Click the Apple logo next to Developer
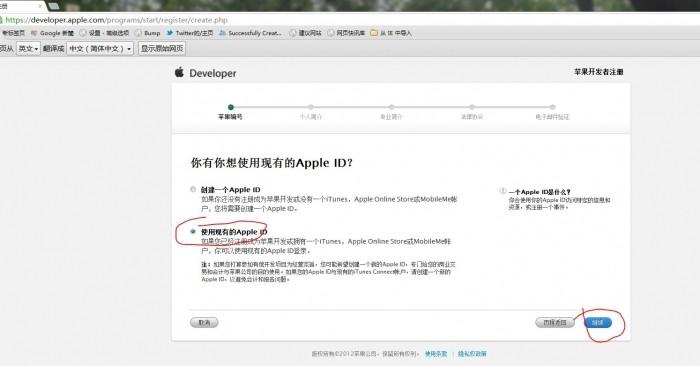Viewport: 700px width, 366px height. (x=179, y=72)
